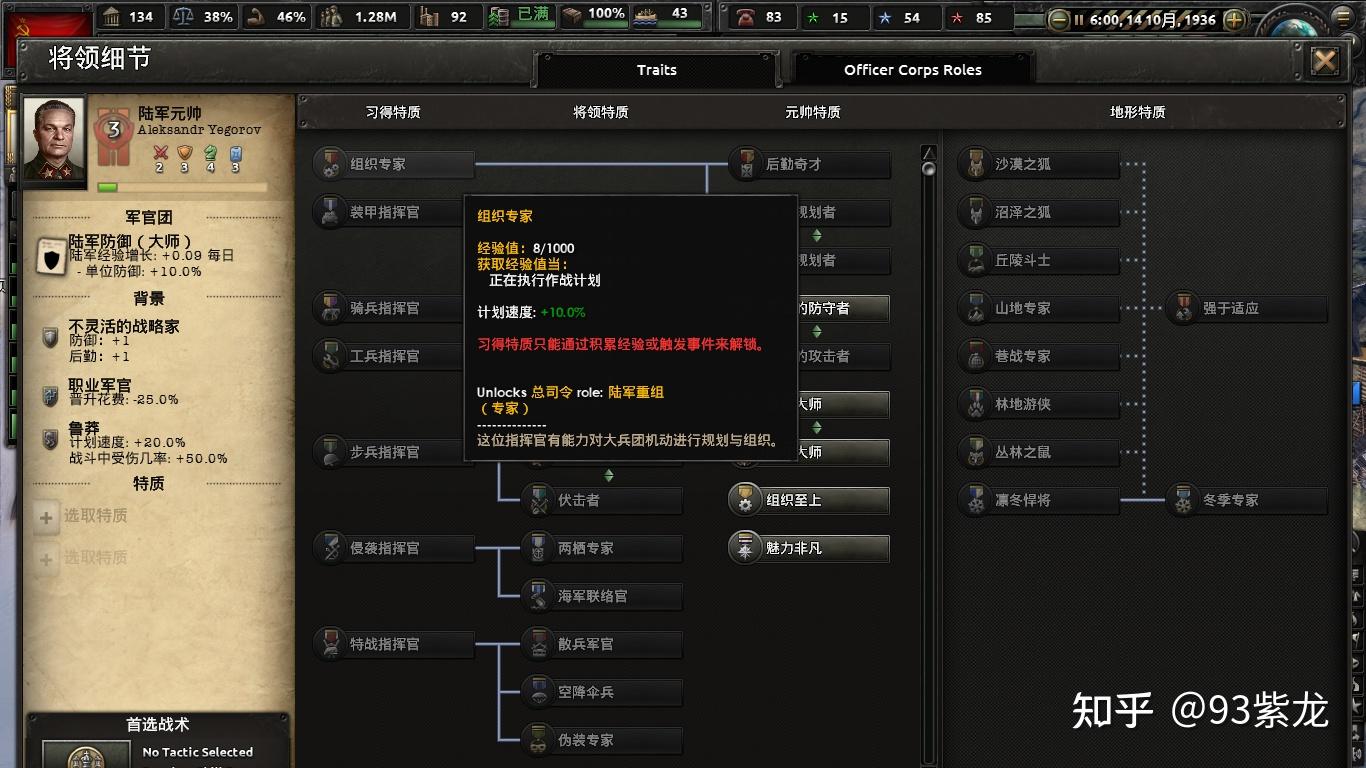This screenshot has width=1366, height=768.
Task: Select the 组织至上 trait
Action: tap(809, 500)
